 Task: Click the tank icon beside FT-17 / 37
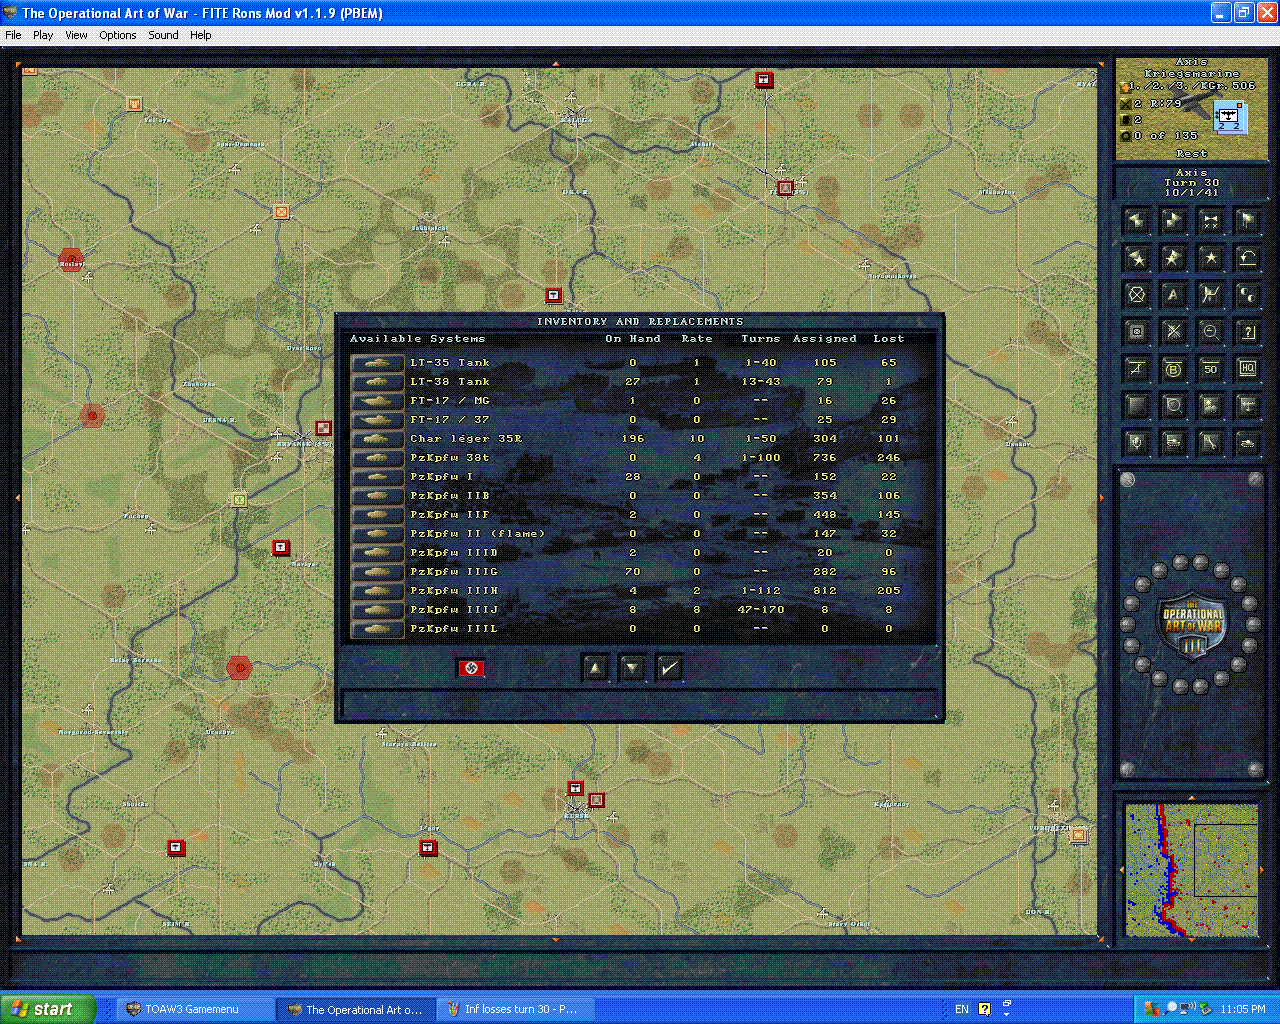point(377,420)
